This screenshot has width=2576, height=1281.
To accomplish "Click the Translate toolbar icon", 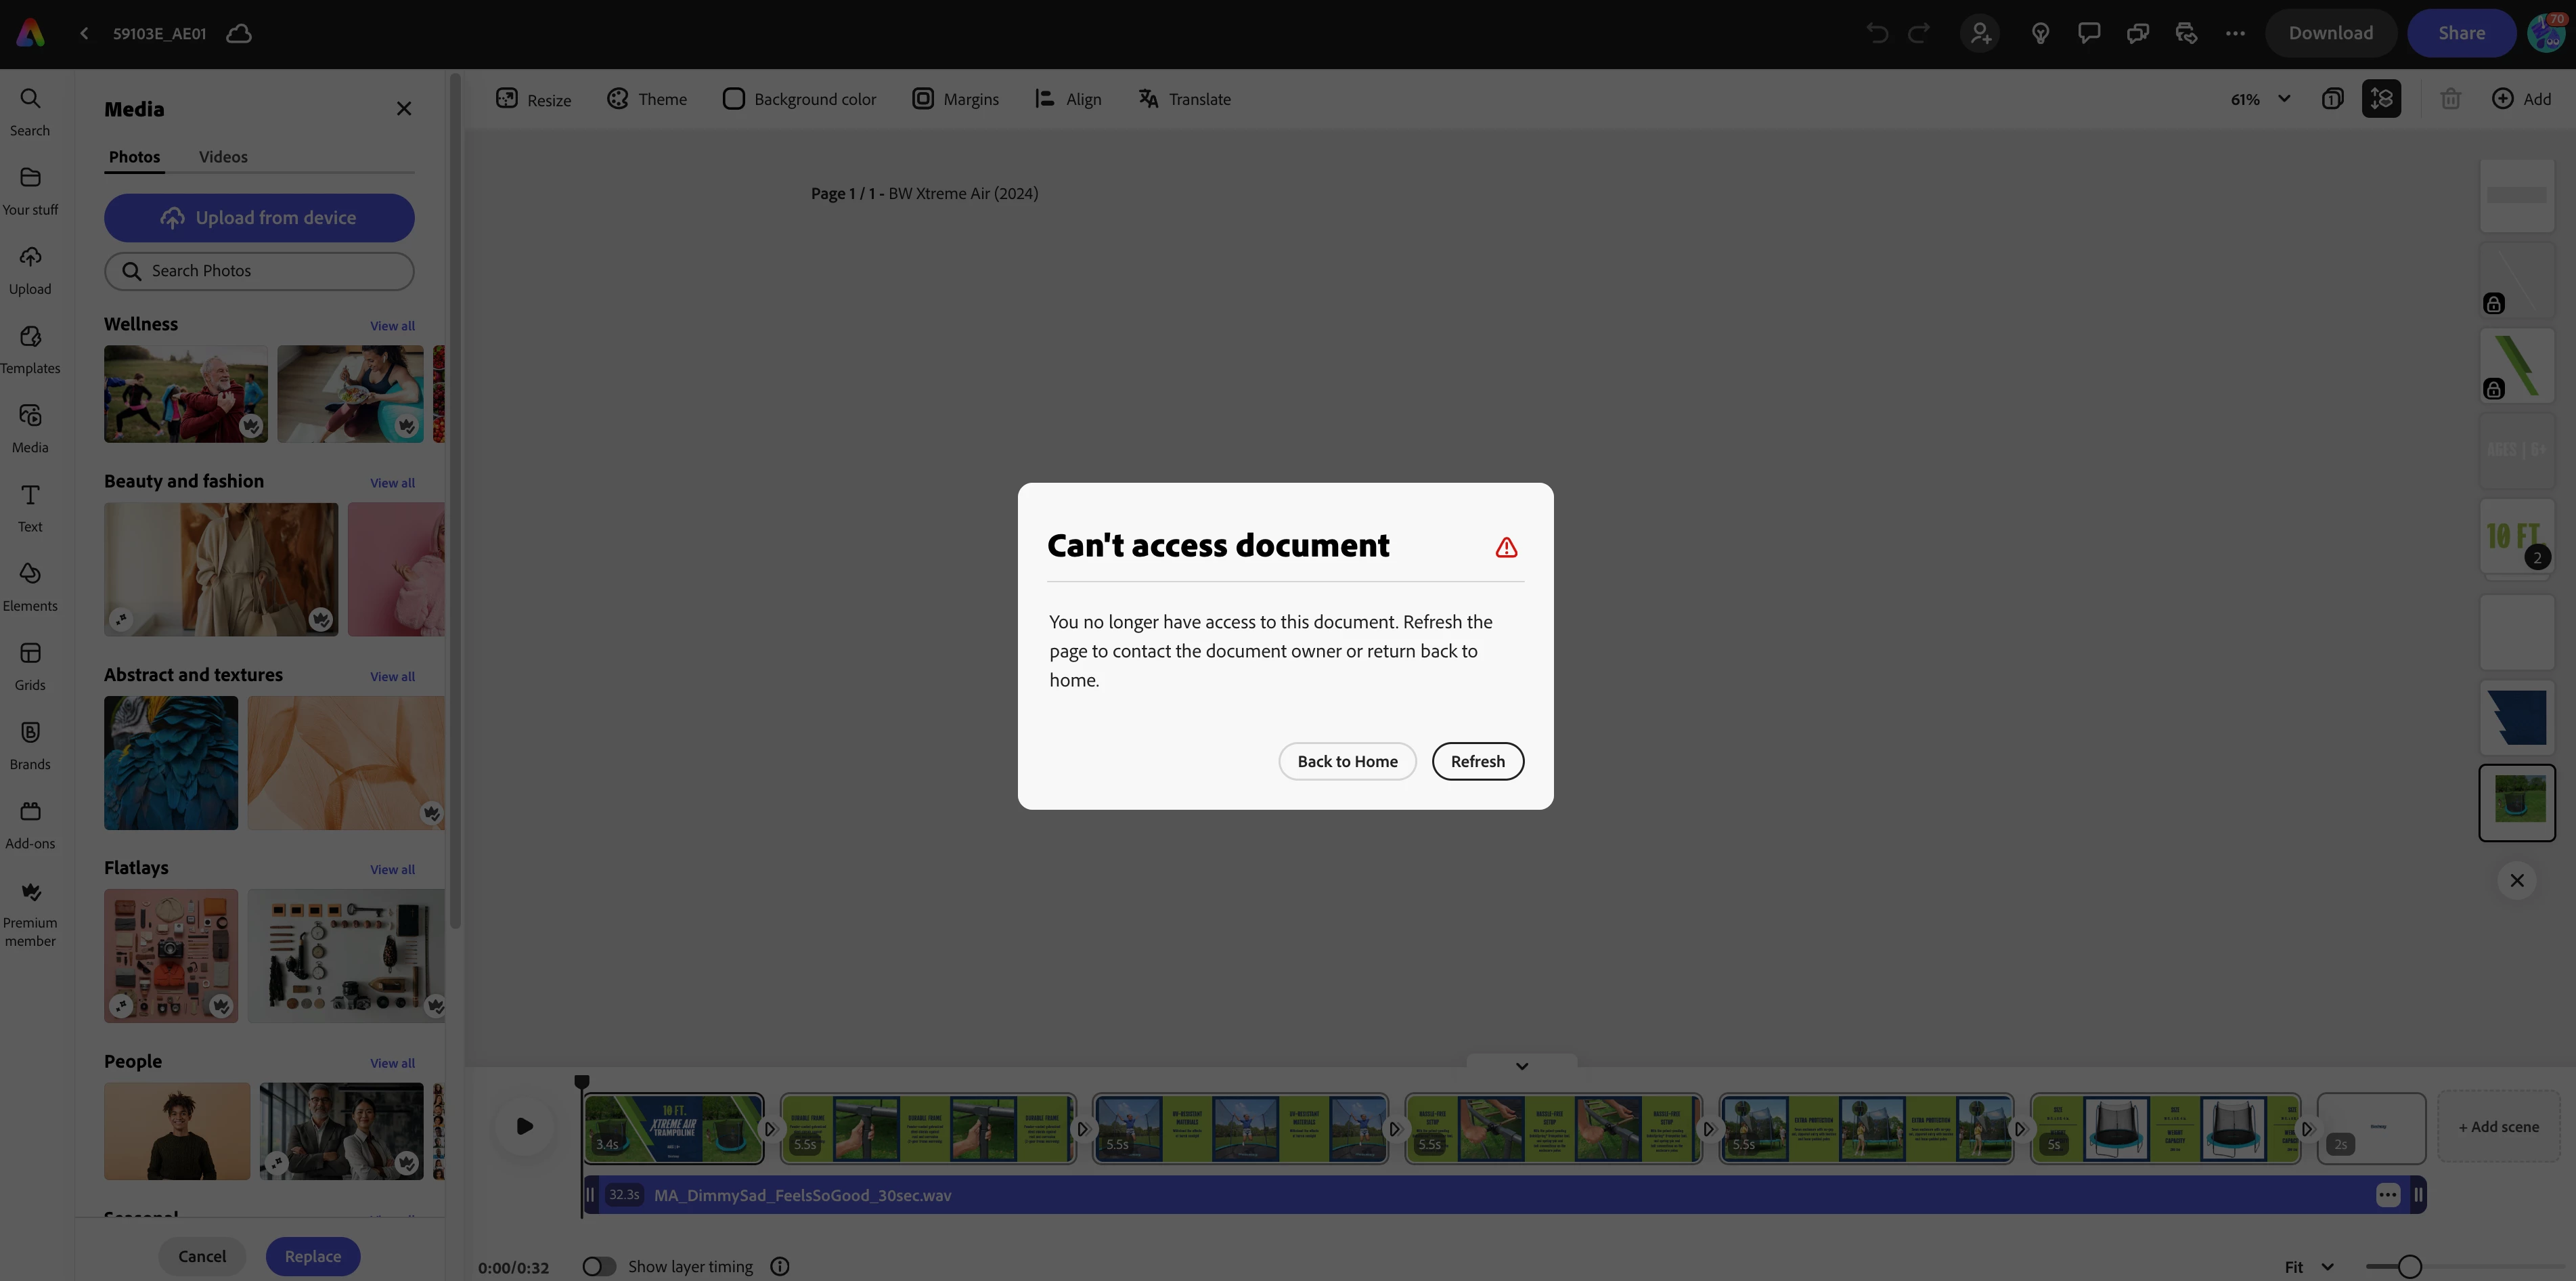I will [x=1148, y=99].
